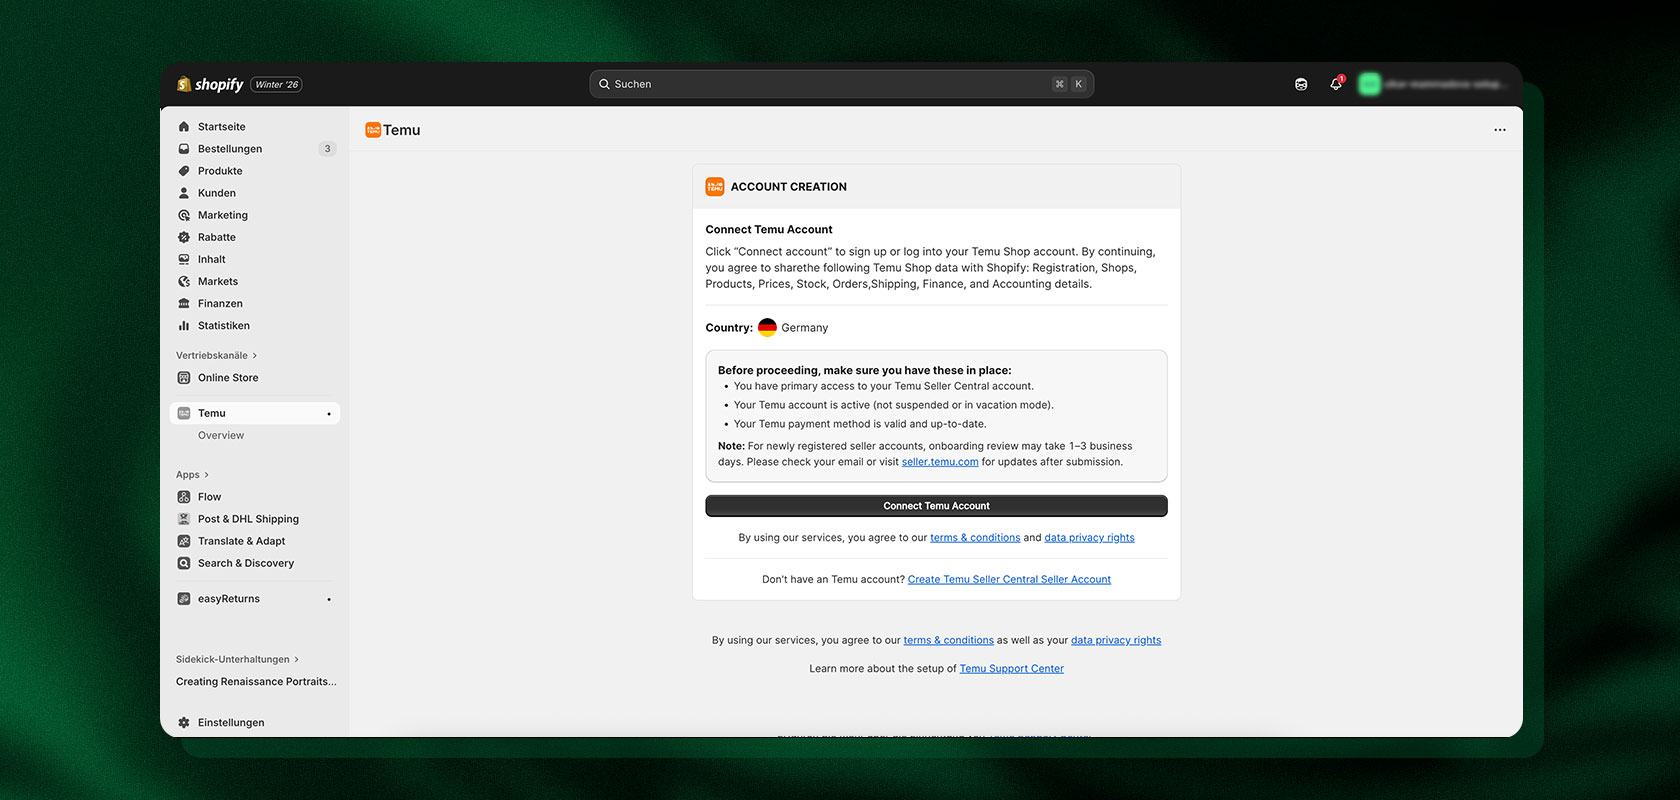The width and height of the screenshot is (1680, 800).
Task: Open the footer data privacy rights link
Action: 1116,641
